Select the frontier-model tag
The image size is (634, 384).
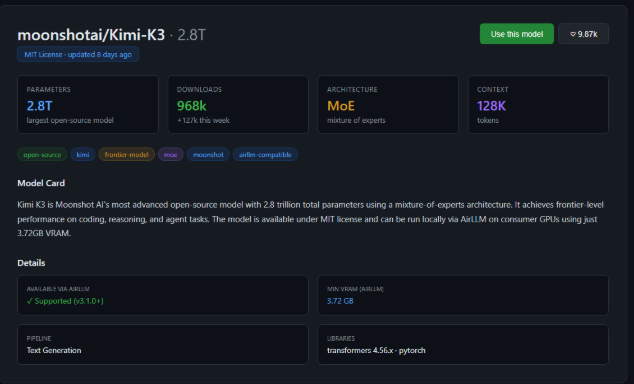(x=127, y=154)
